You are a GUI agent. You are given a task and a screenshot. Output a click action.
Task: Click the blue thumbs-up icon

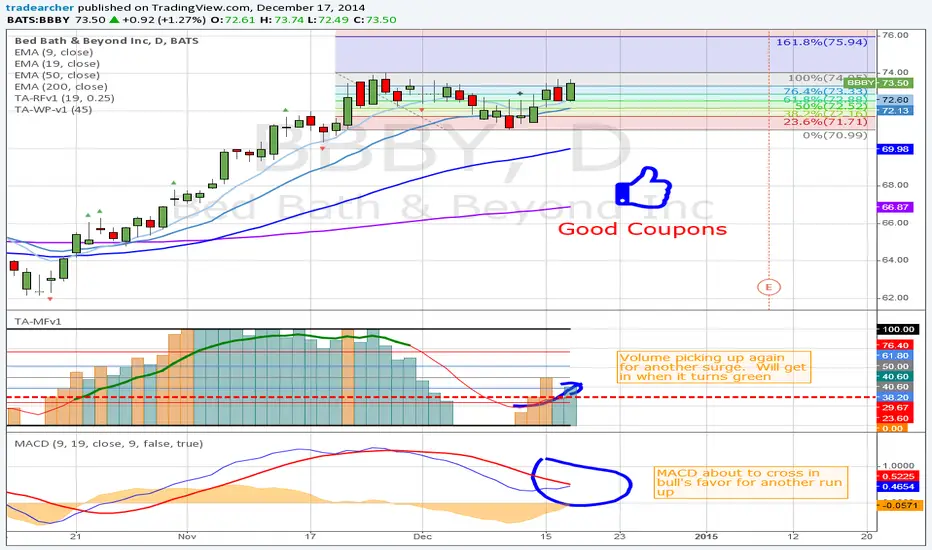tap(643, 187)
